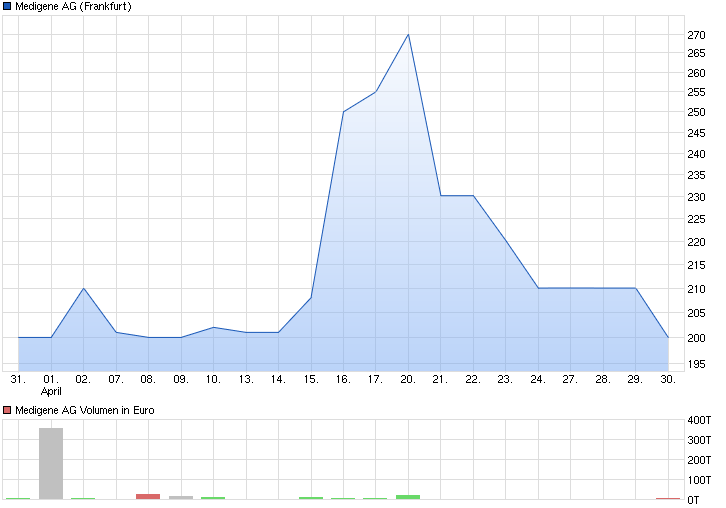The height and width of the screenshot is (508, 726).
Task: Click the x-axis date label '17.'
Action: (x=376, y=379)
